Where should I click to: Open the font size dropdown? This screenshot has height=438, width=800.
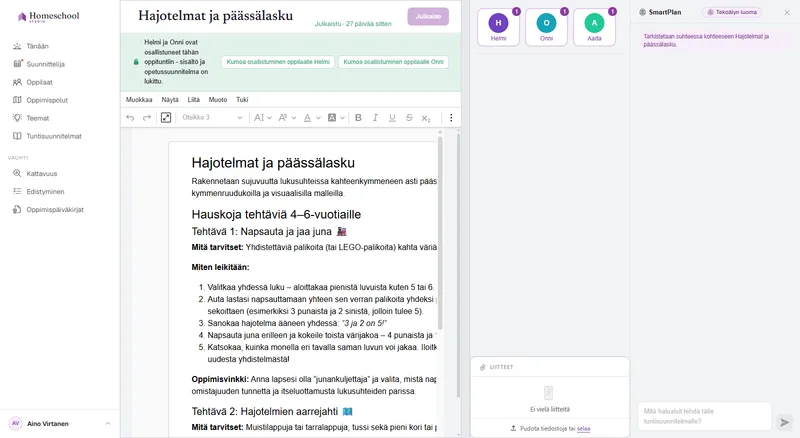[262, 118]
